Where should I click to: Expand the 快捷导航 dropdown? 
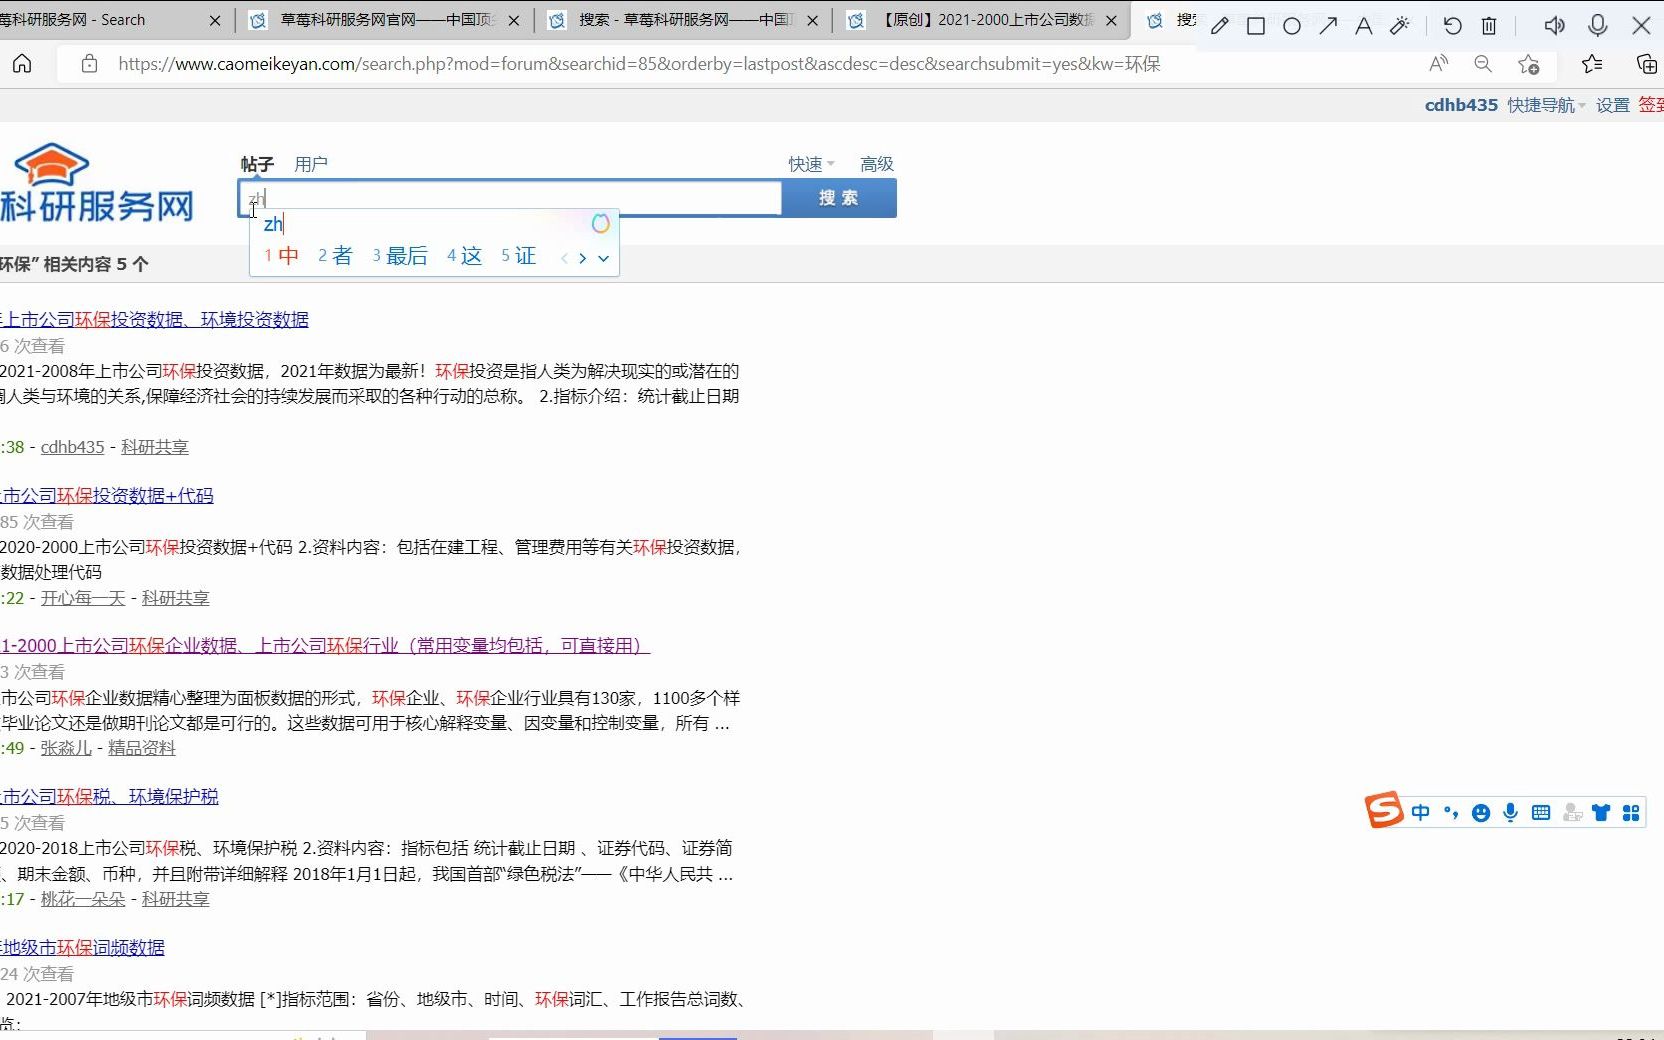[x=1546, y=105]
